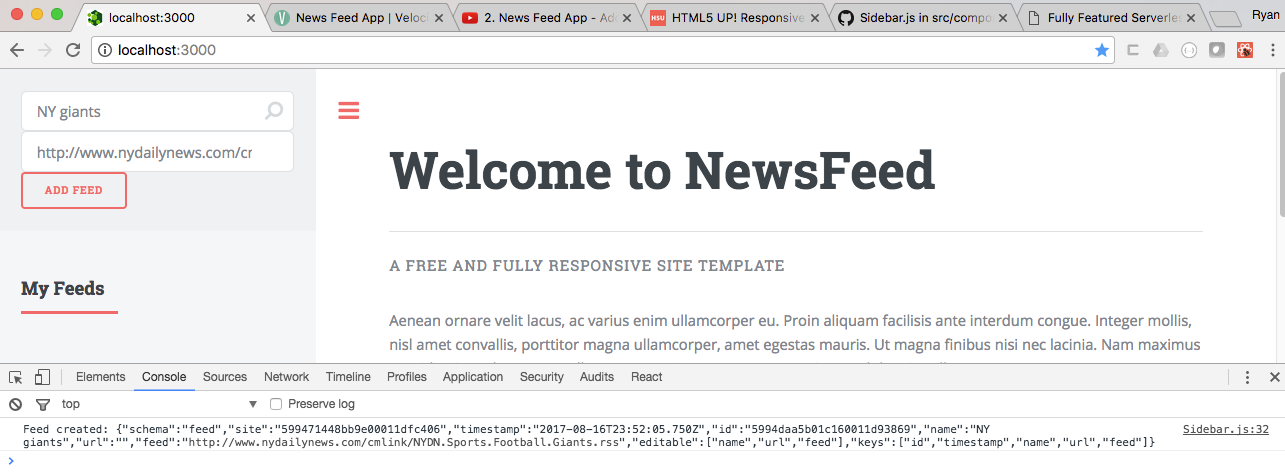This screenshot has width=1285, height=474.
Task: Click the browser forward arrow
Action: tap(45, 50)
